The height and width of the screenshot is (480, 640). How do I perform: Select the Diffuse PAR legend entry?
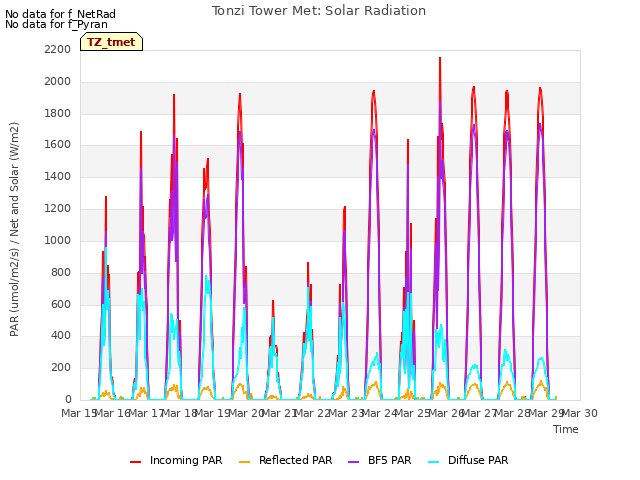pyautogui.click(x=468, y=460)
